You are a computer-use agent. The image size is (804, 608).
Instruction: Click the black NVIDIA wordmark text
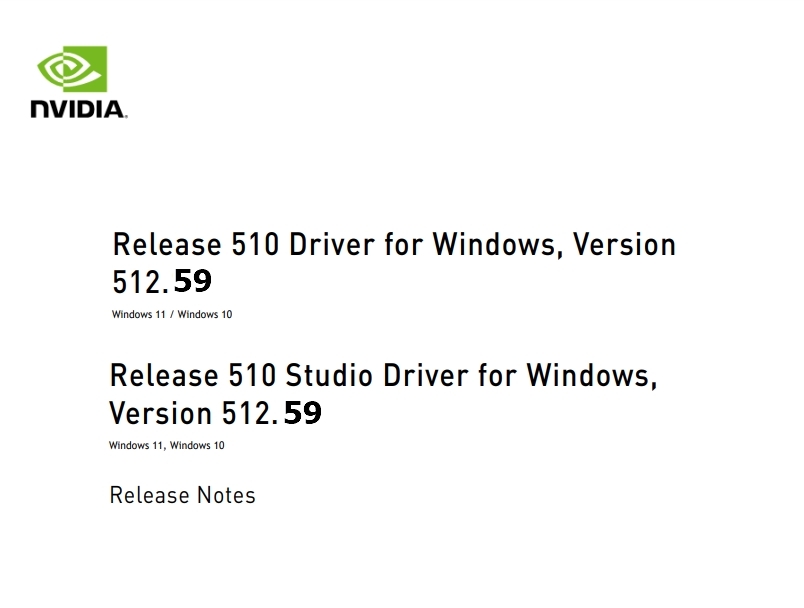(78, 109)
